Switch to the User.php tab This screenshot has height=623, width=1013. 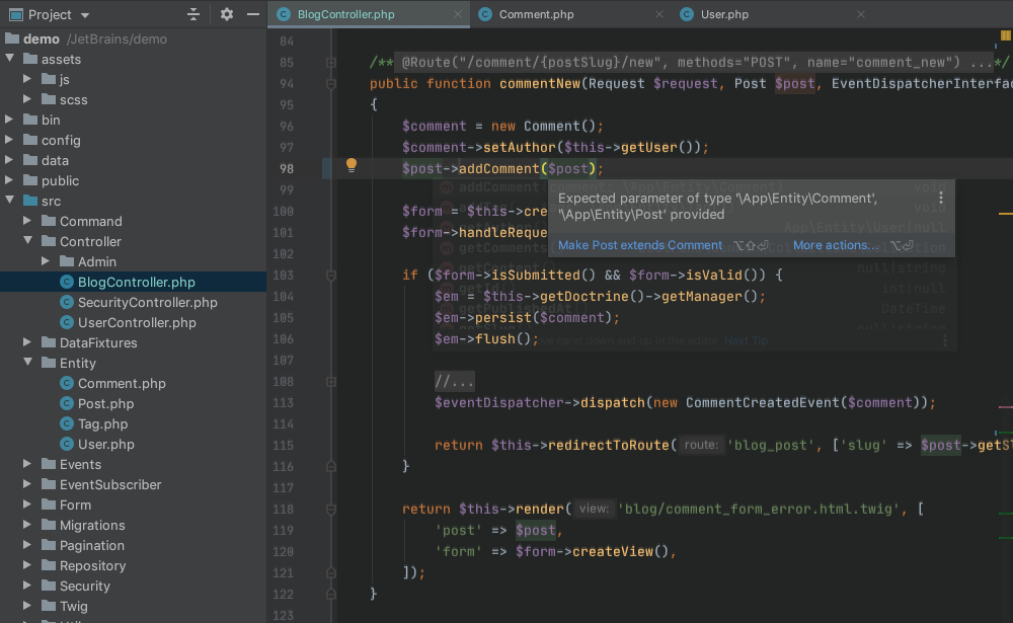[x=727, y=14]
